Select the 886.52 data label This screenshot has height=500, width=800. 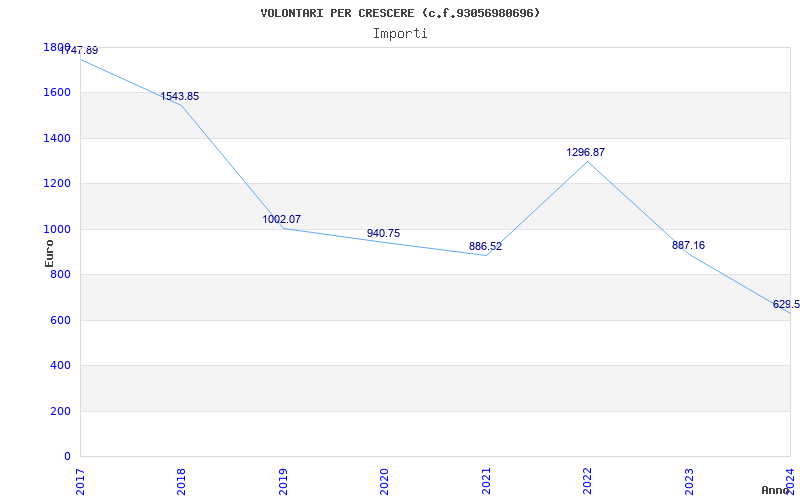click(485, 246)
